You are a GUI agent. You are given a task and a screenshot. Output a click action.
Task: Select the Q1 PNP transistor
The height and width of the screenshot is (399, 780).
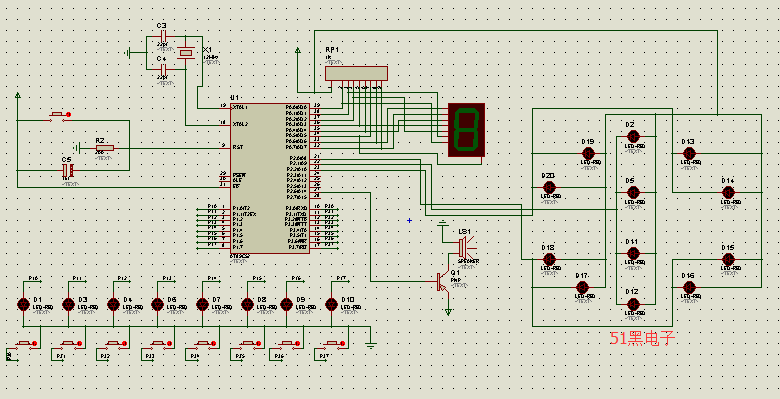coord(443,282)
